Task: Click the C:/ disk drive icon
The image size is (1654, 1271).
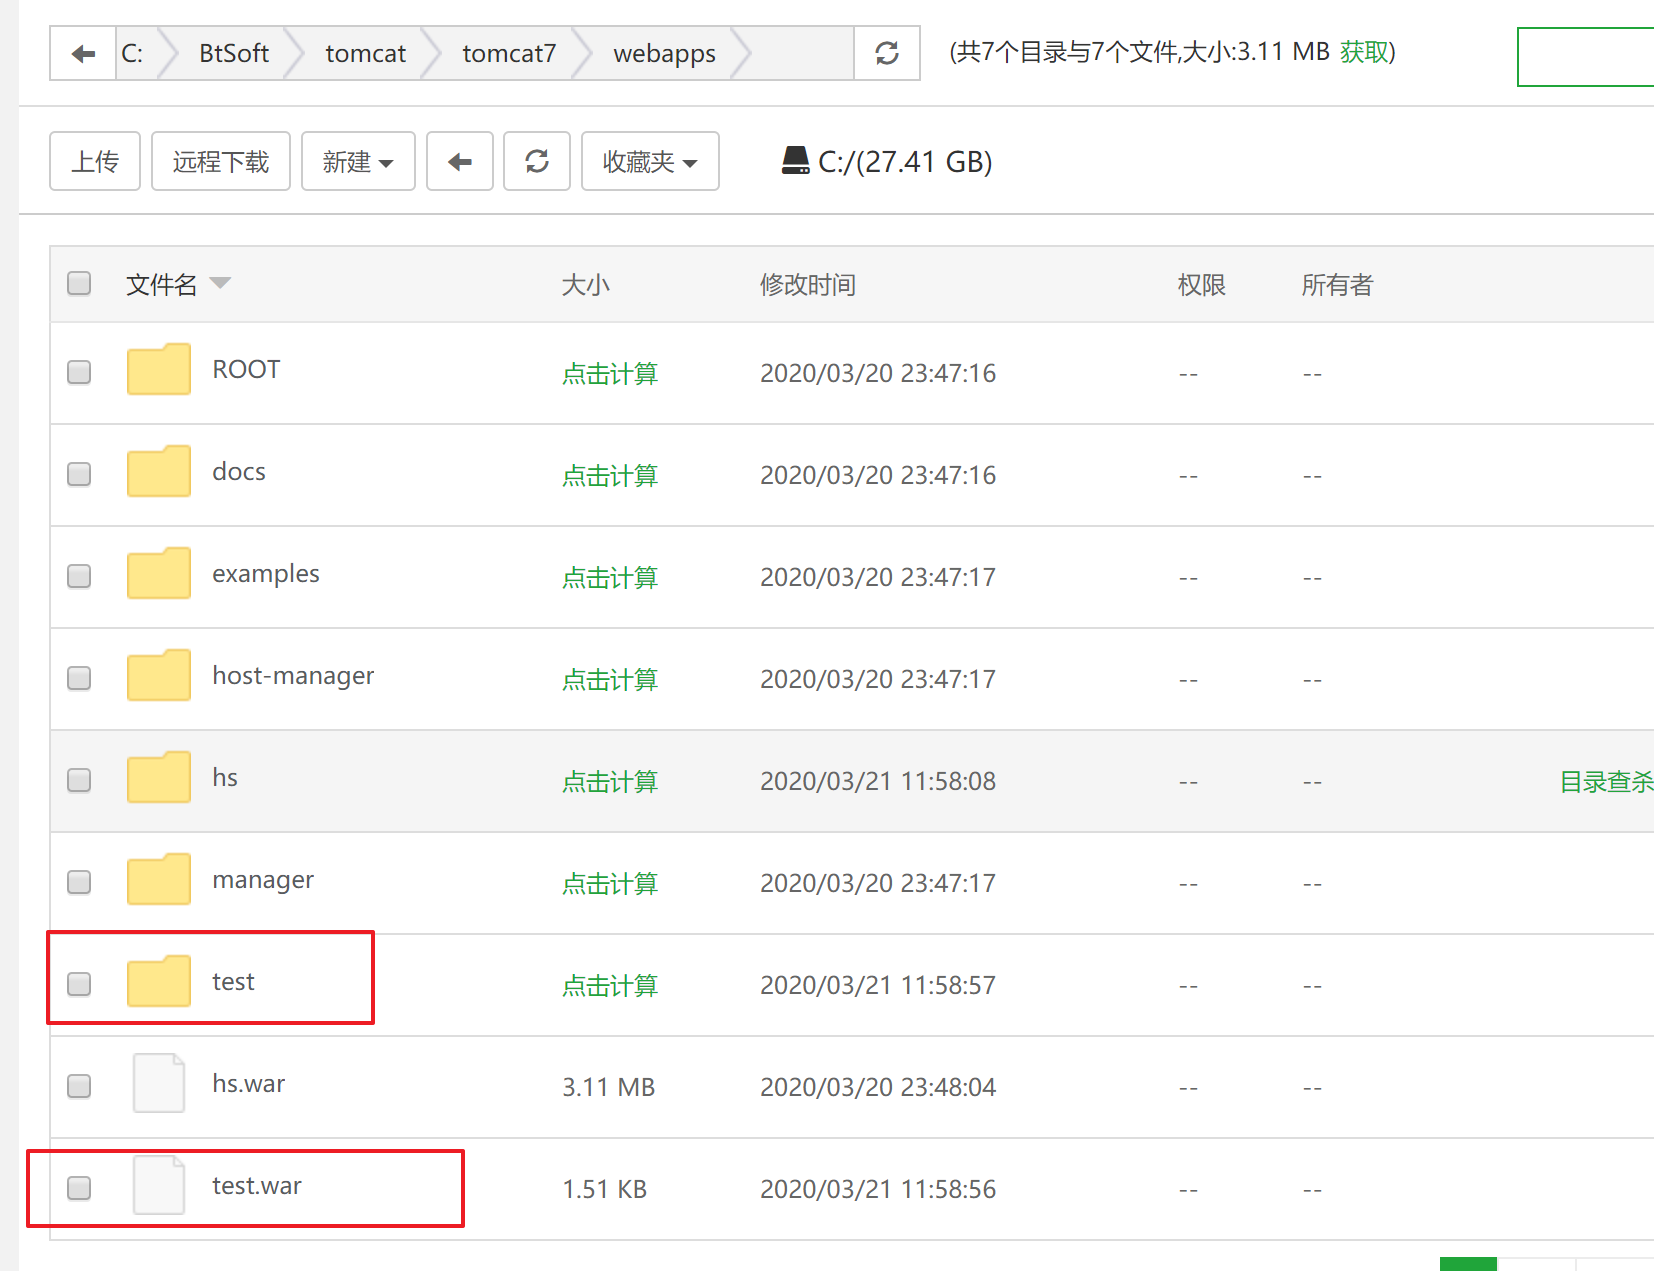Action: [796, 161]
